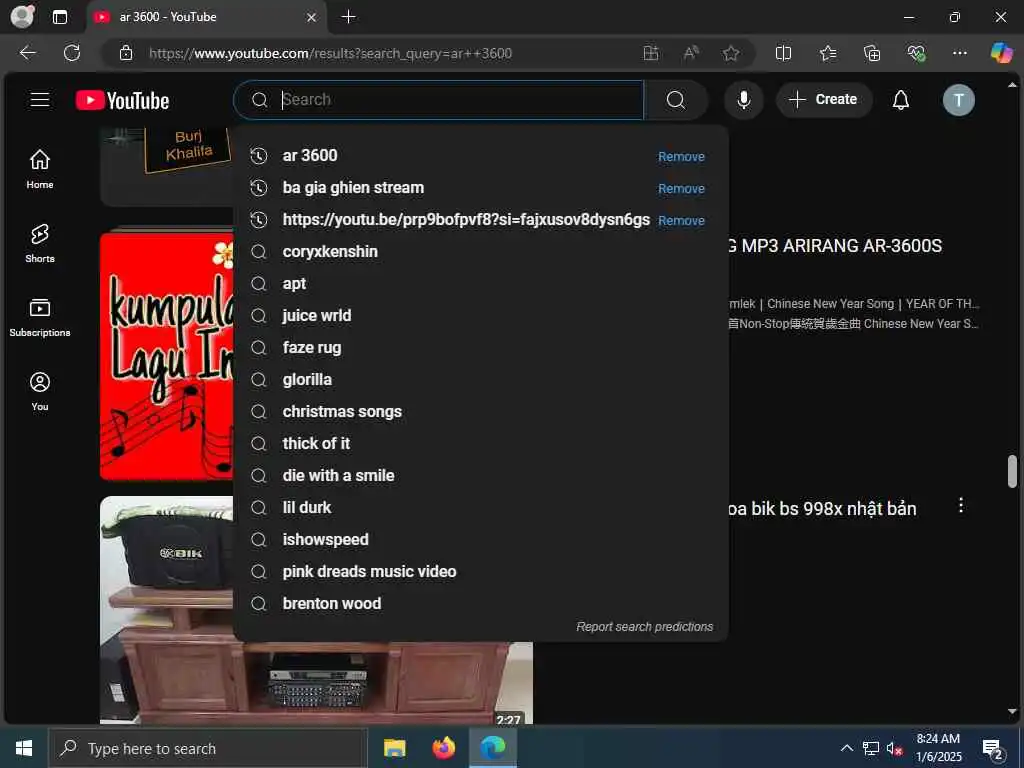Click the magnifier search submit button
This screenshot has height=768, width=1024.
(x=676, y=100)
